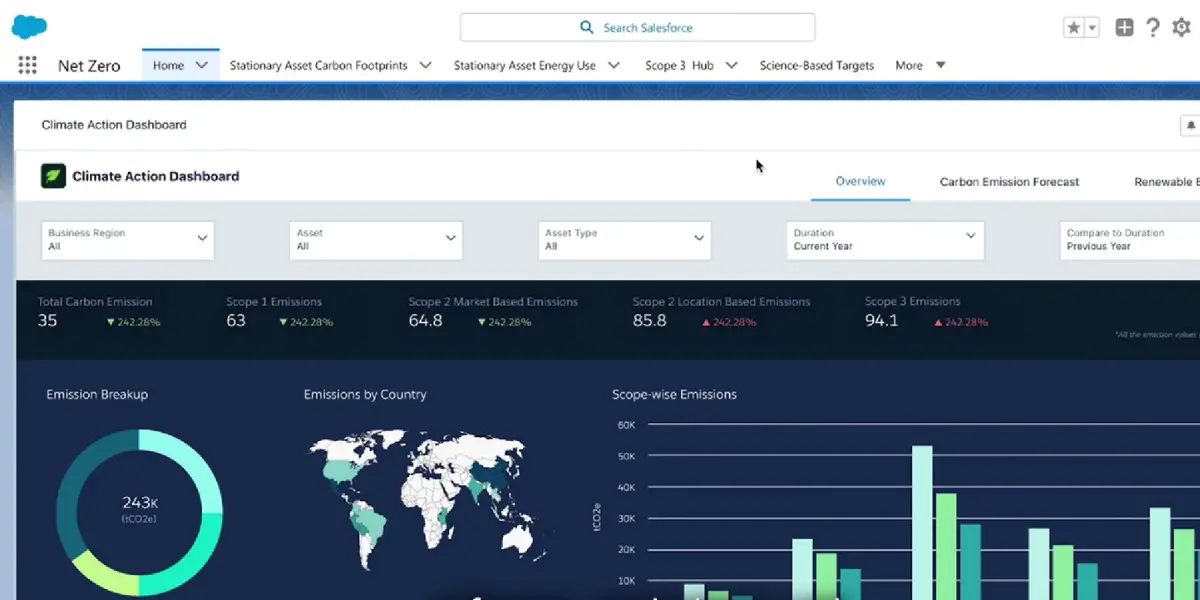The height and width of the screenshot is (600, 1200).
Task: Click the Scope 2 Market Based Emissions label
Action: (493, 301)
